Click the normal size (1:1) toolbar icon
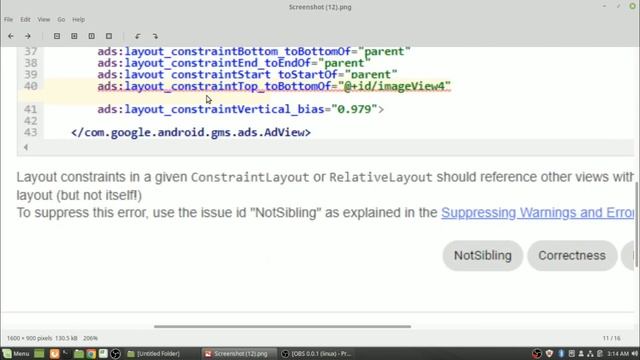 pyautogui.click(x=91, y=36)
